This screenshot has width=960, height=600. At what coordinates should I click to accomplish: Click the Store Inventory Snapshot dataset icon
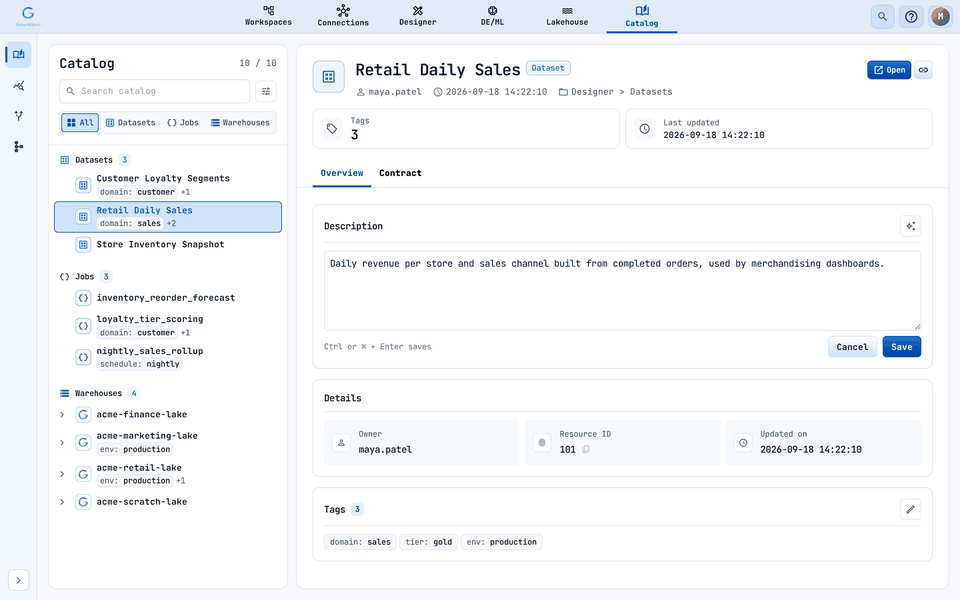pyautogui.click(x=83, y=244)
